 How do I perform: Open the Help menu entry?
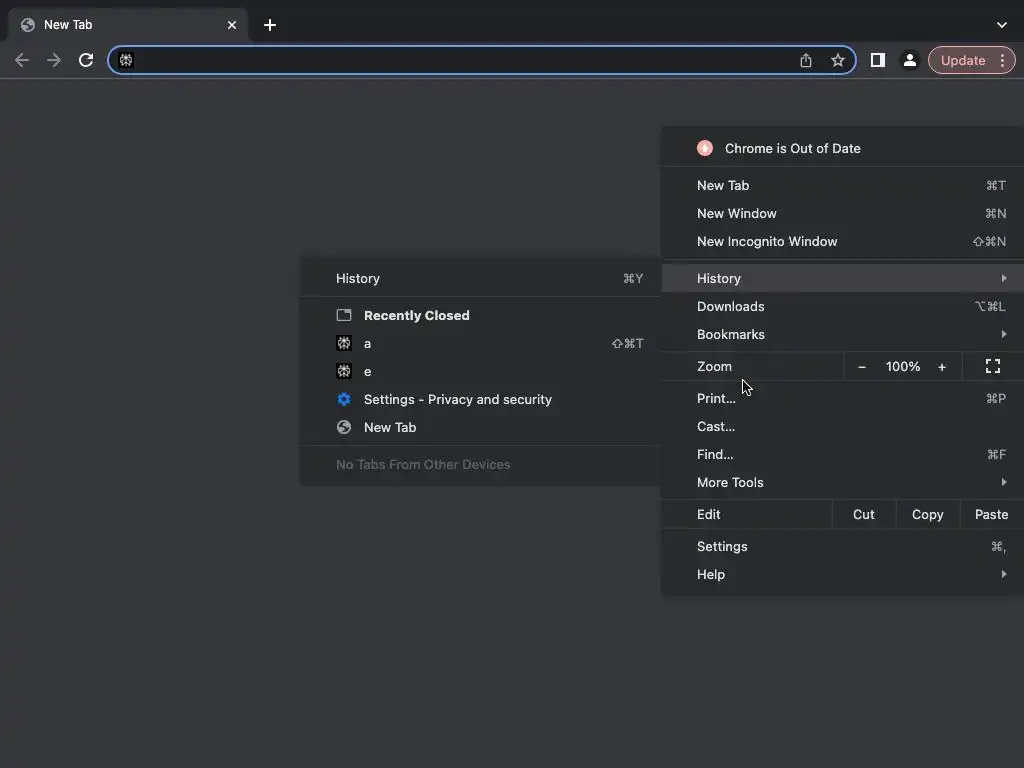[x=842, y=575]
